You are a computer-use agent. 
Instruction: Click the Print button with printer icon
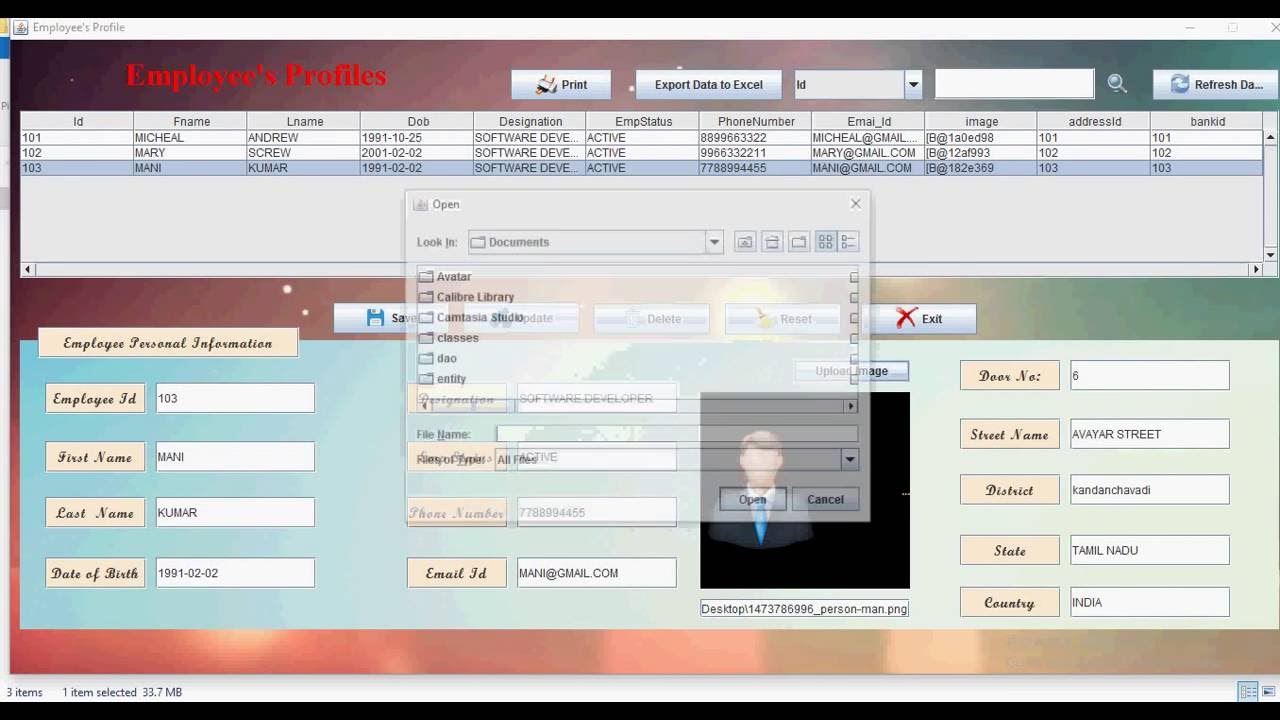click(561, 85)
